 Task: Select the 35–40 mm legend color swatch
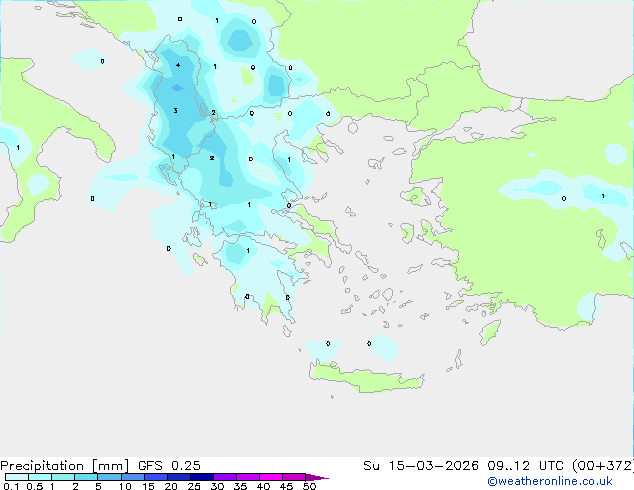[x=248, y=477]
